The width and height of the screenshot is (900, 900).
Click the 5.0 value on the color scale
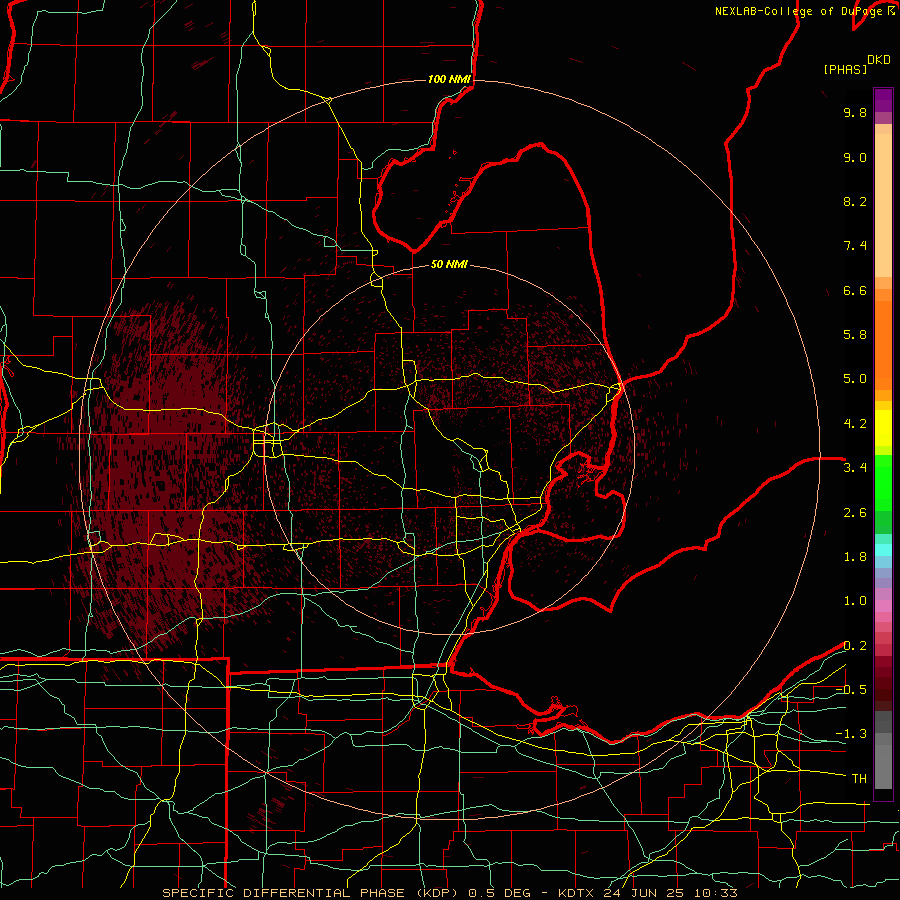(x=855, y=379)
